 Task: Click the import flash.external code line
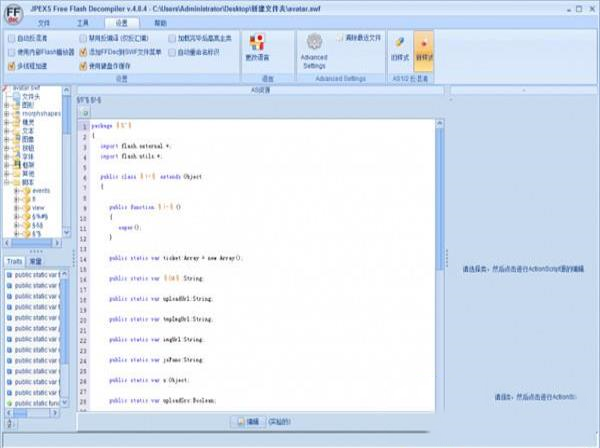(135, 146)
